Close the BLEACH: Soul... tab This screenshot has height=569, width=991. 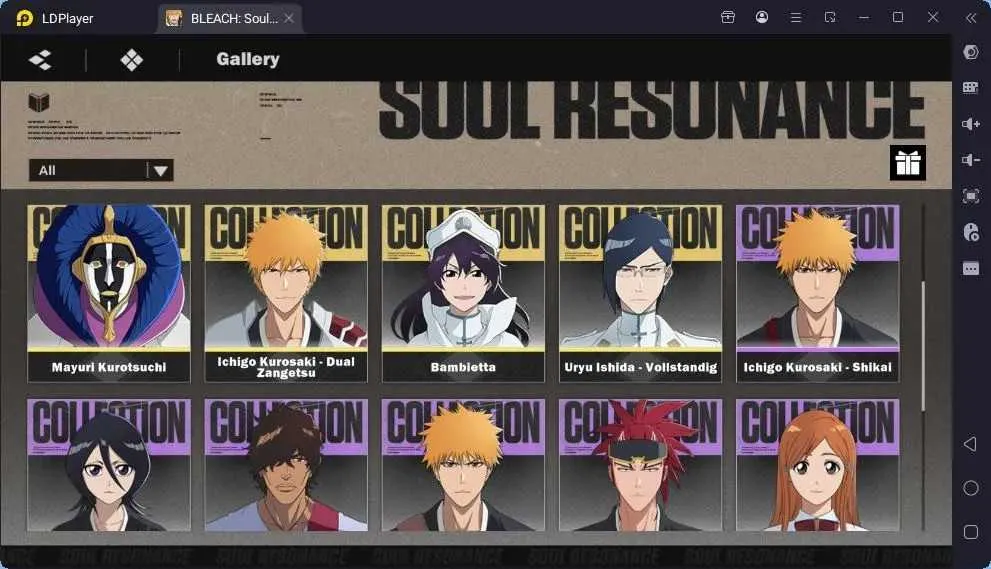click(289, 18)
